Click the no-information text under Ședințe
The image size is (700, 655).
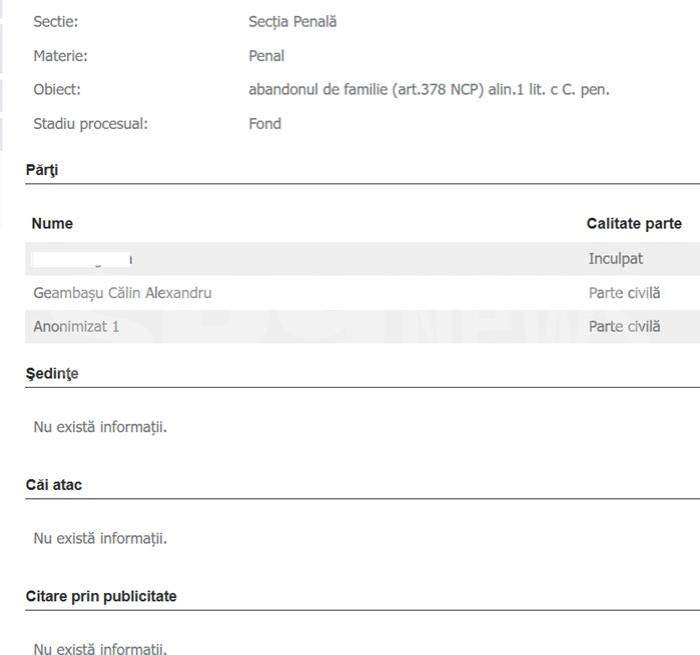coord(100,428)
